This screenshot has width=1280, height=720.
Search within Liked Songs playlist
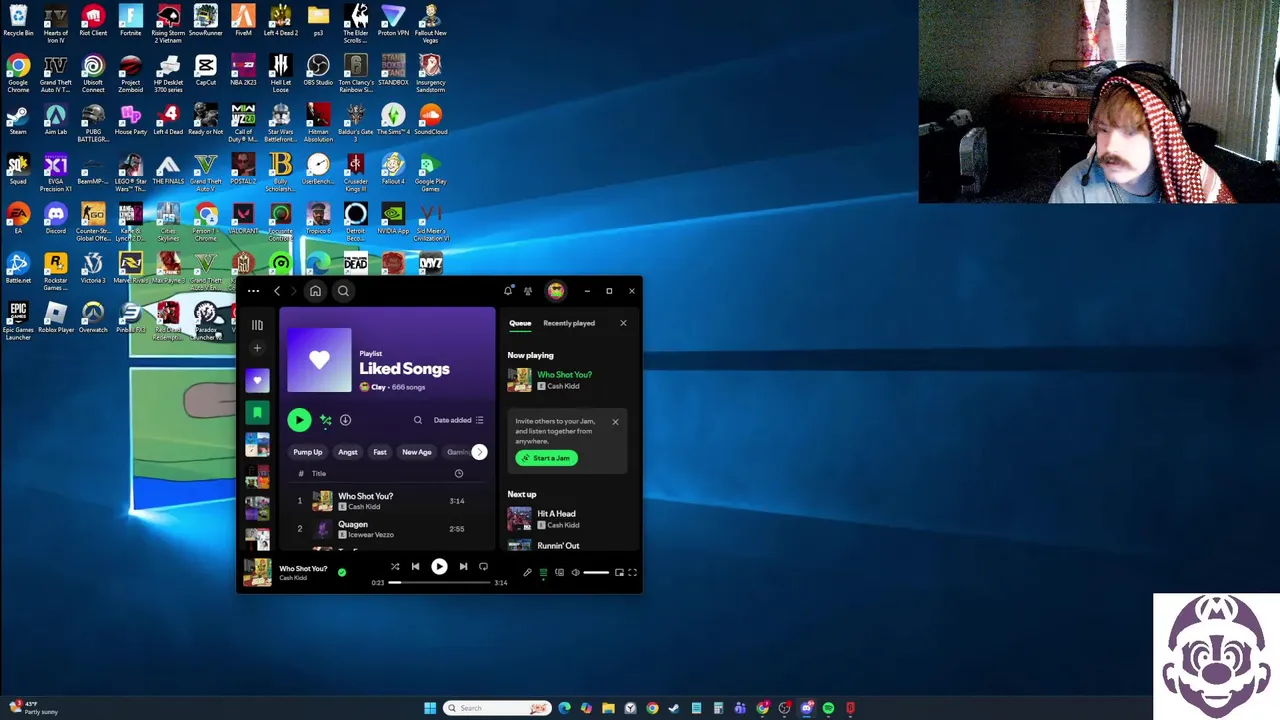[x=418, y=420]
